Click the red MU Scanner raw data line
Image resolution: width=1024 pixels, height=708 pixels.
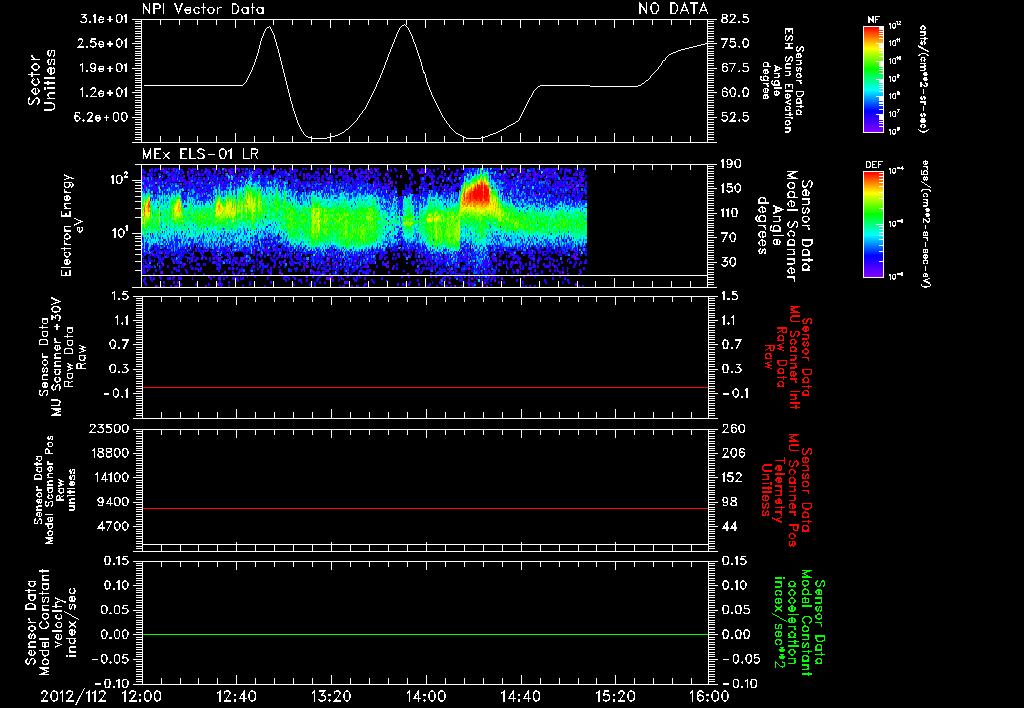tap(425, 387)
